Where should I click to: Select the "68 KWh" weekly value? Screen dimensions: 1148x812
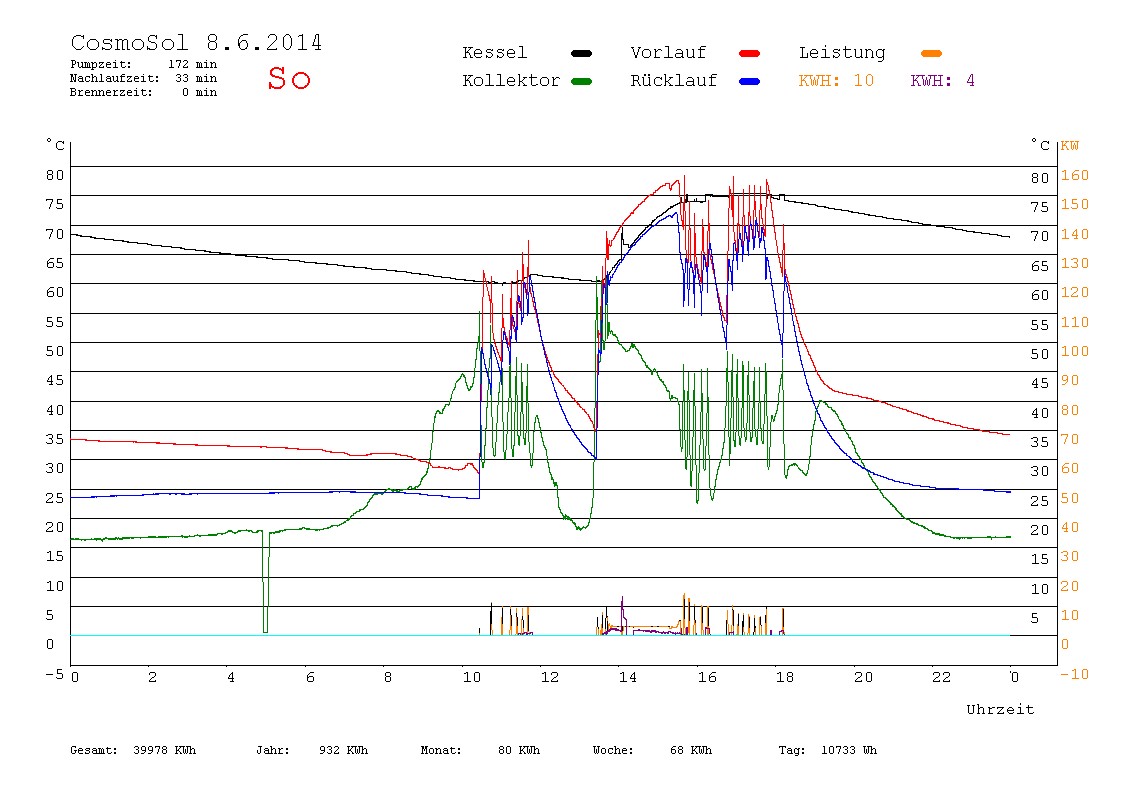(x=690, y=750)
